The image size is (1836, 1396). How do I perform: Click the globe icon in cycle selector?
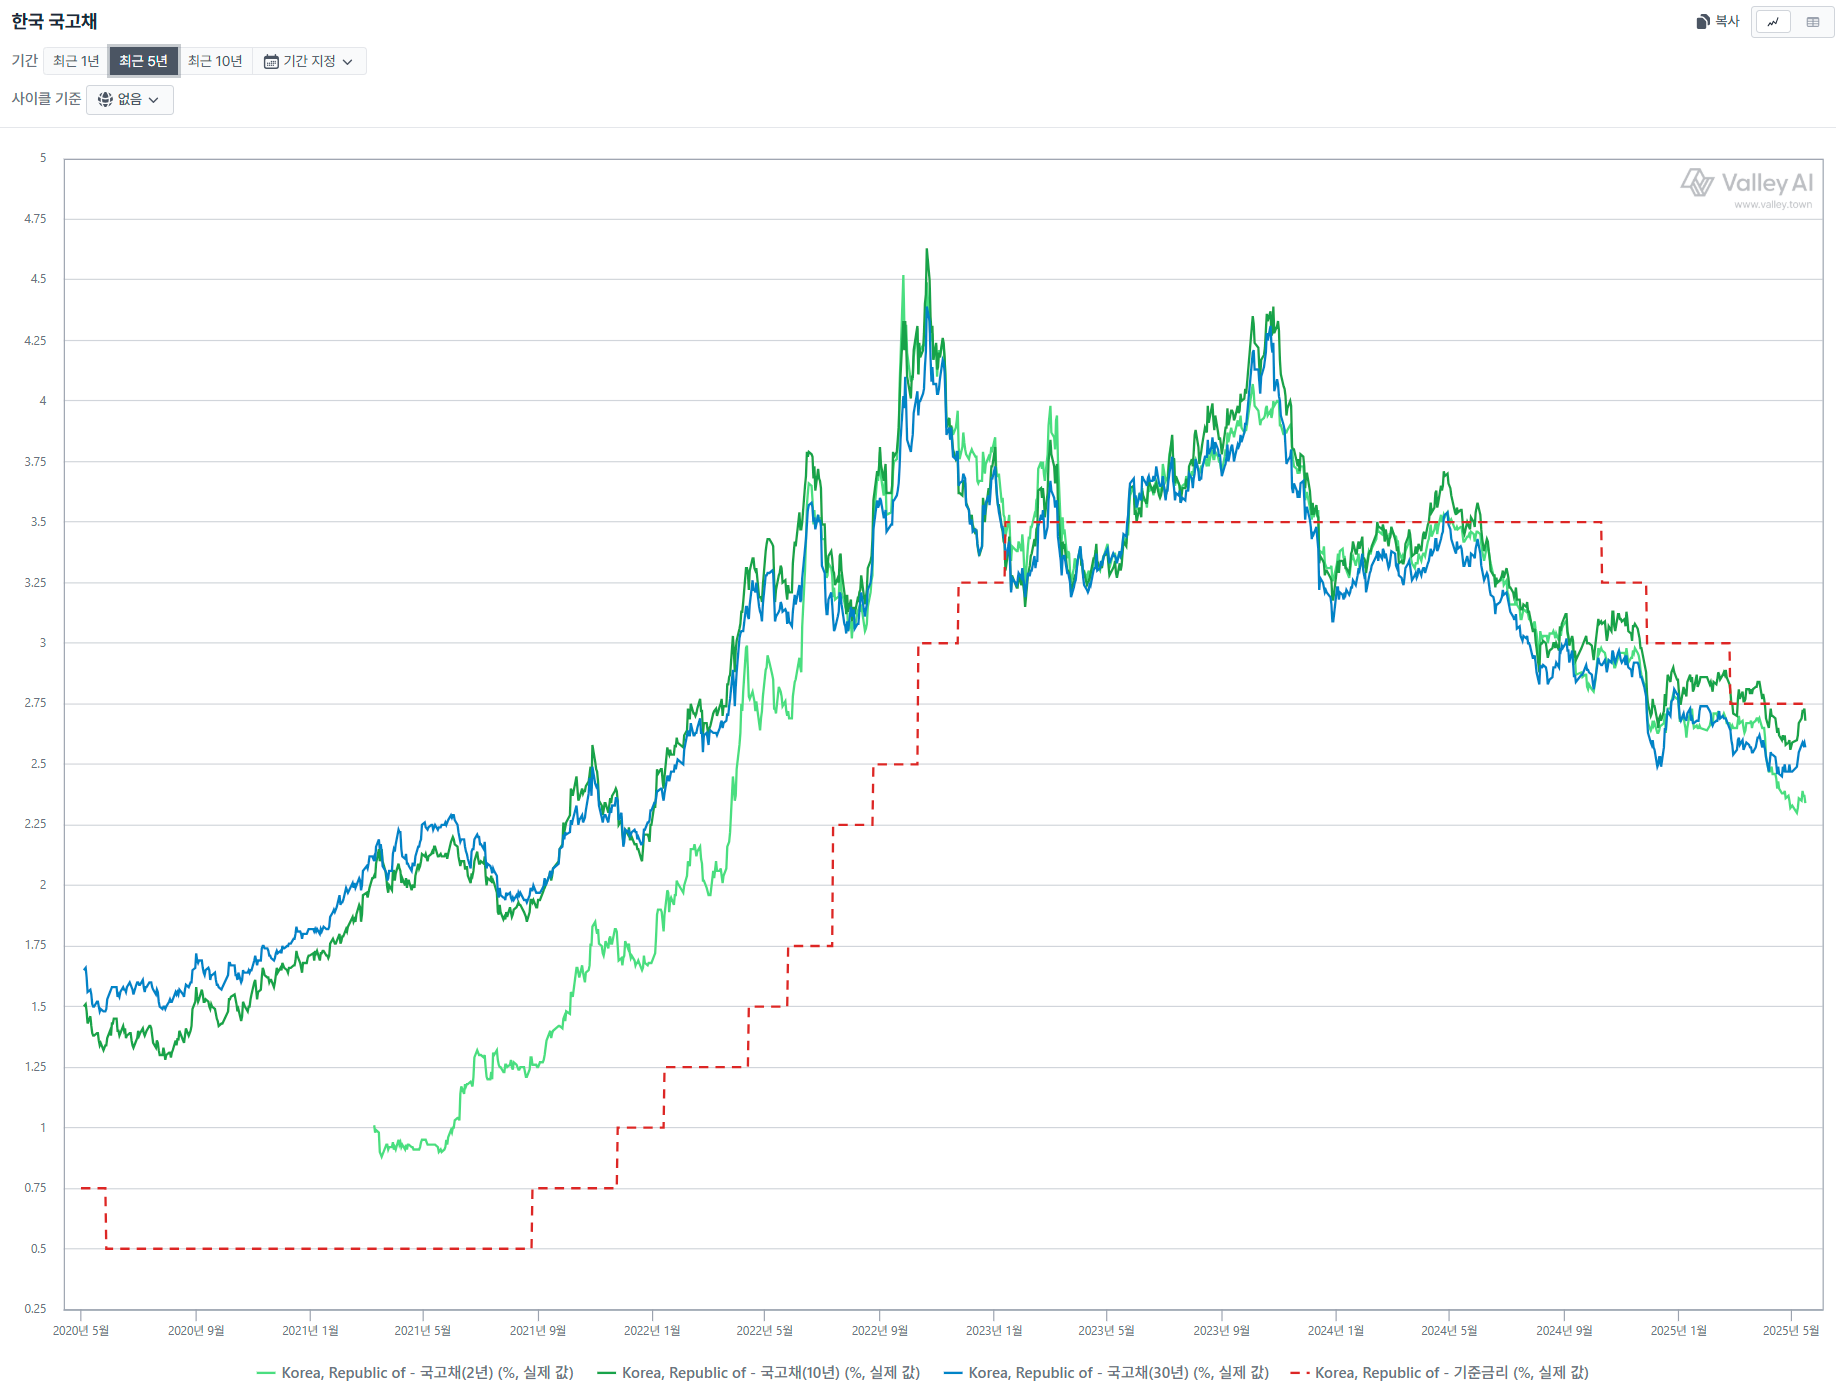tap(105, 100)
